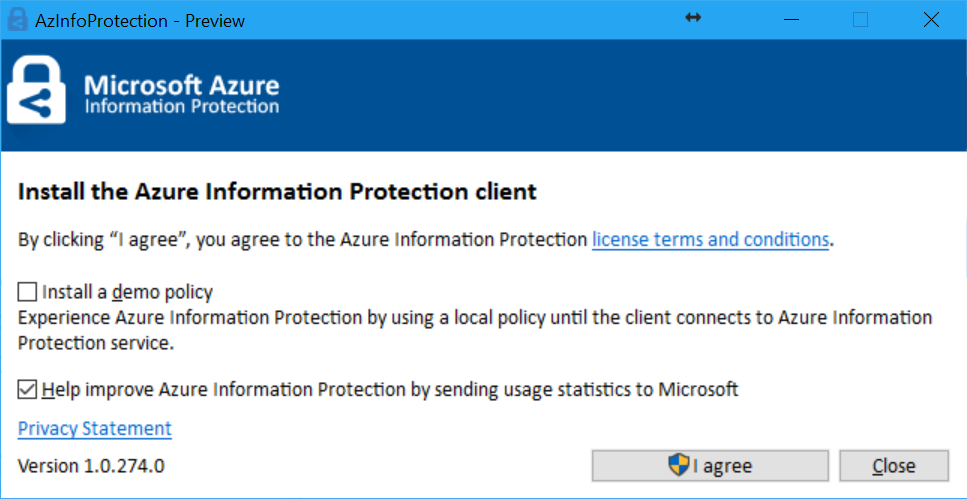Viewport: 967px width, 499px height.
Task: Close the window using the title bar X
Action: tap(929, 19)
